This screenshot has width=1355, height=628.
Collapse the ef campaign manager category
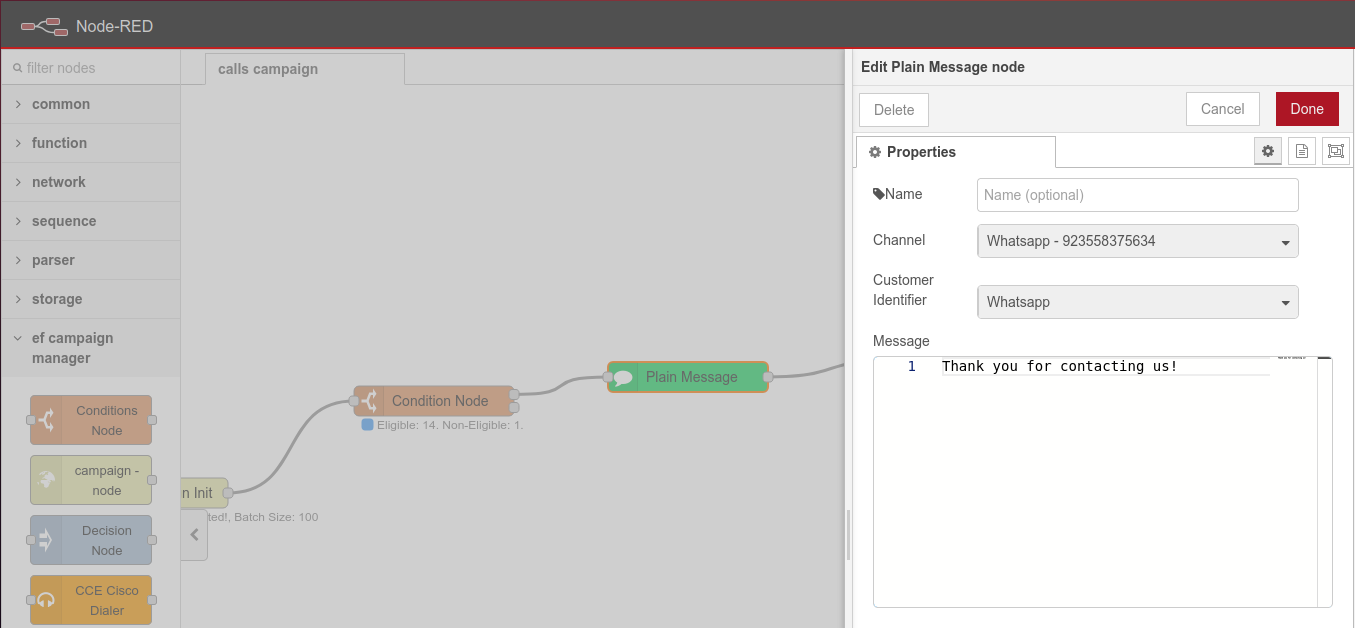point(72,348)
